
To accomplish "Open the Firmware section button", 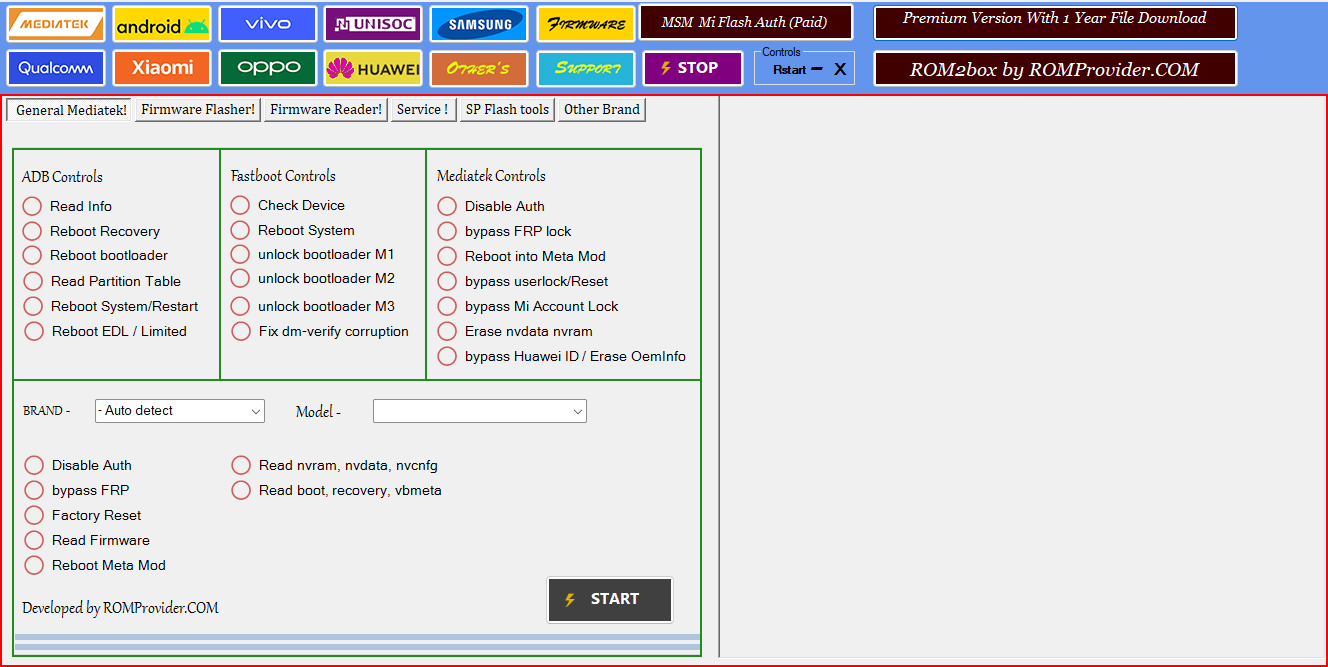I will pyautogui.click(x=585, y=24).
